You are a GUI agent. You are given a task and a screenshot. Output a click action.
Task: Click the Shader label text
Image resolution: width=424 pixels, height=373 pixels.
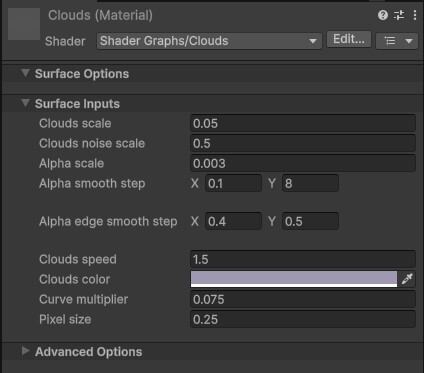click(x=65, y=41)
